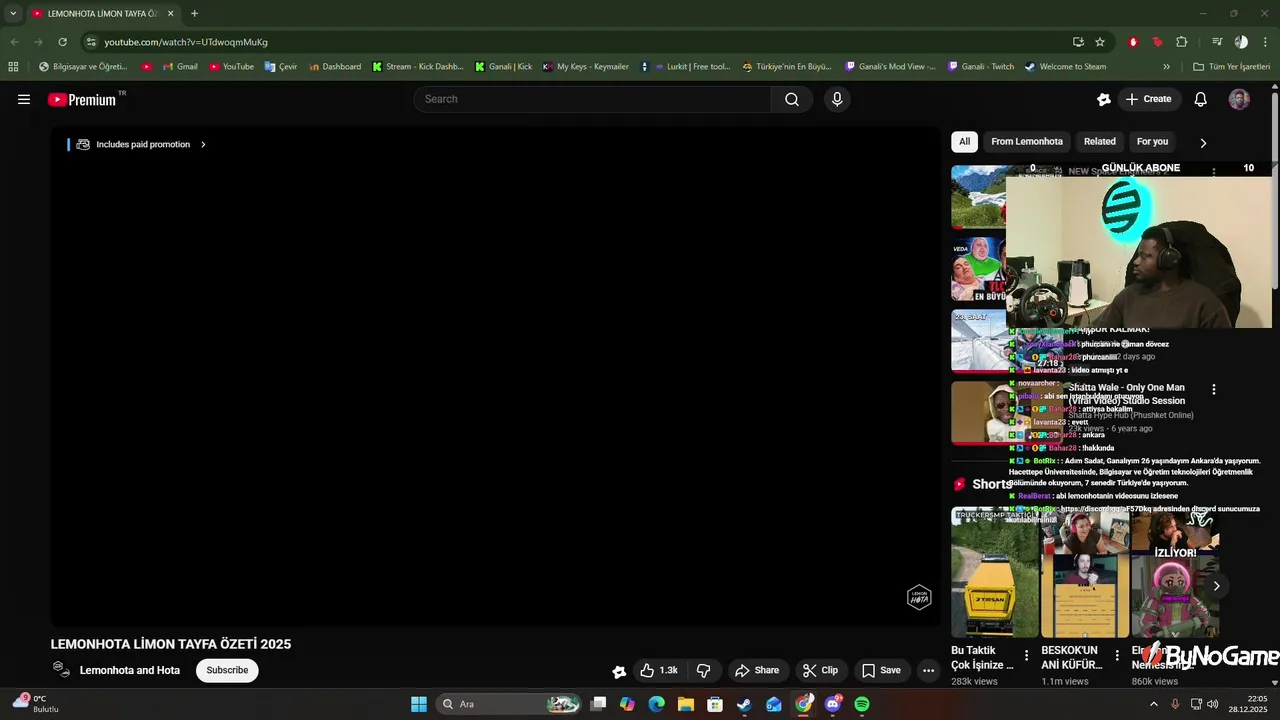Viewport: 1280px width, 720px height.
Task: Open Steam from the taskbar
Action: (744, 704)
